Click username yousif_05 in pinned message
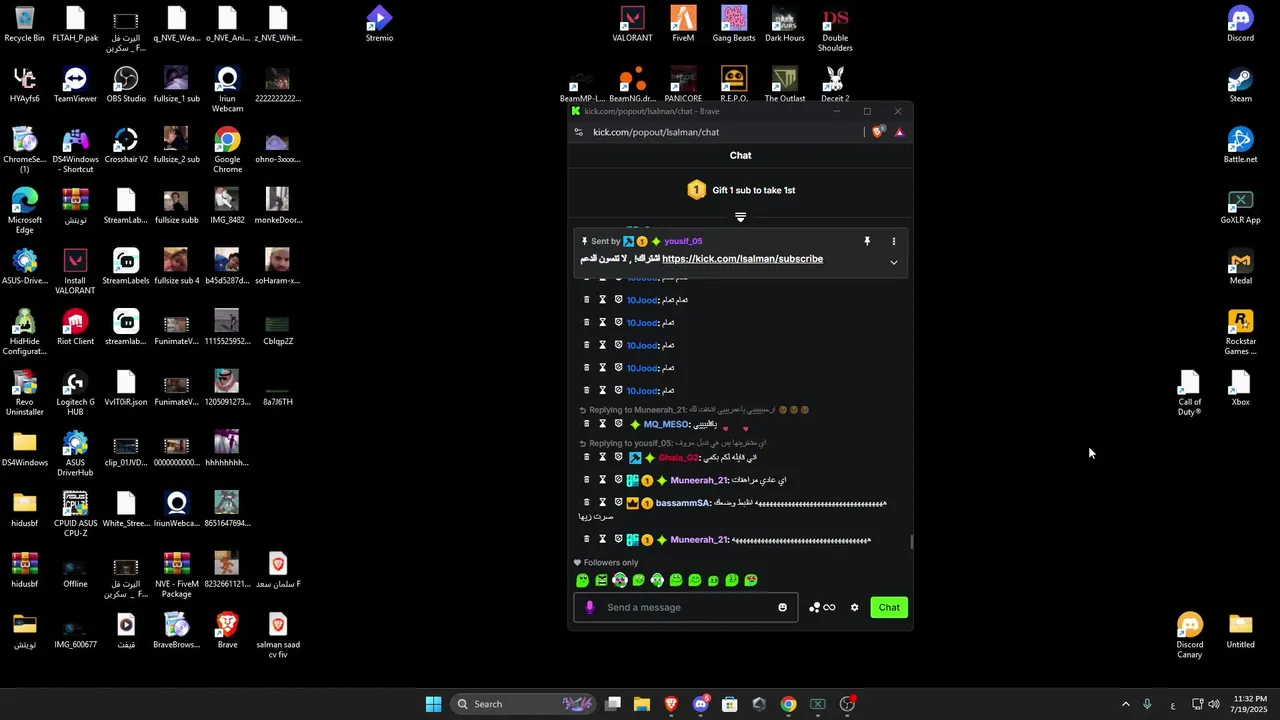1280x720 pixels. tap(683, 241)
